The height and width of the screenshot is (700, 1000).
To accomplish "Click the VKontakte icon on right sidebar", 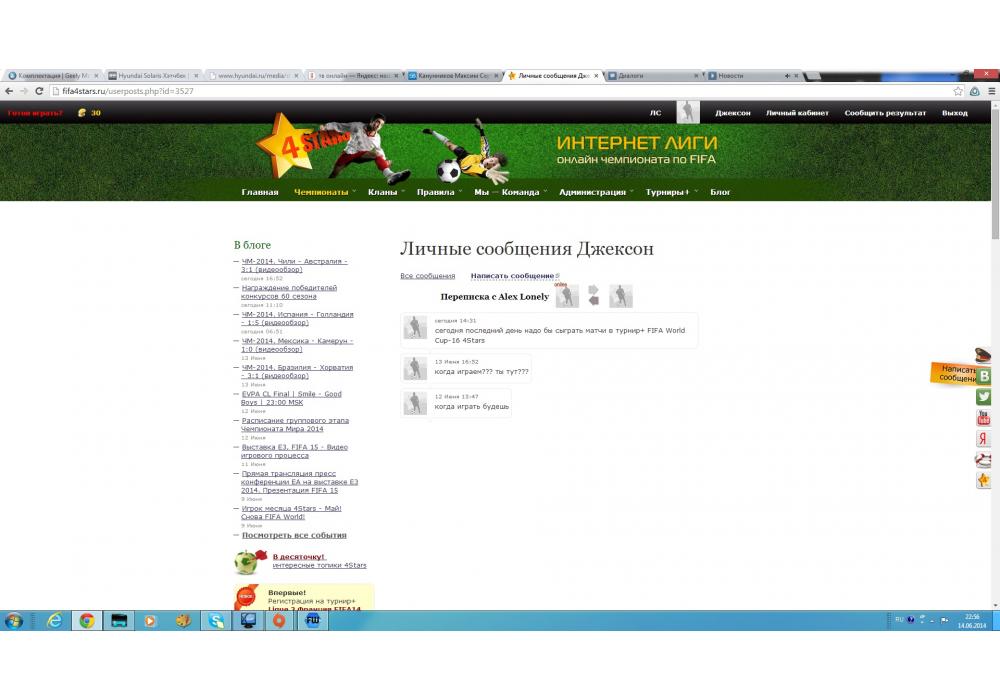I will pyautogui.click(x=984, y=376).
